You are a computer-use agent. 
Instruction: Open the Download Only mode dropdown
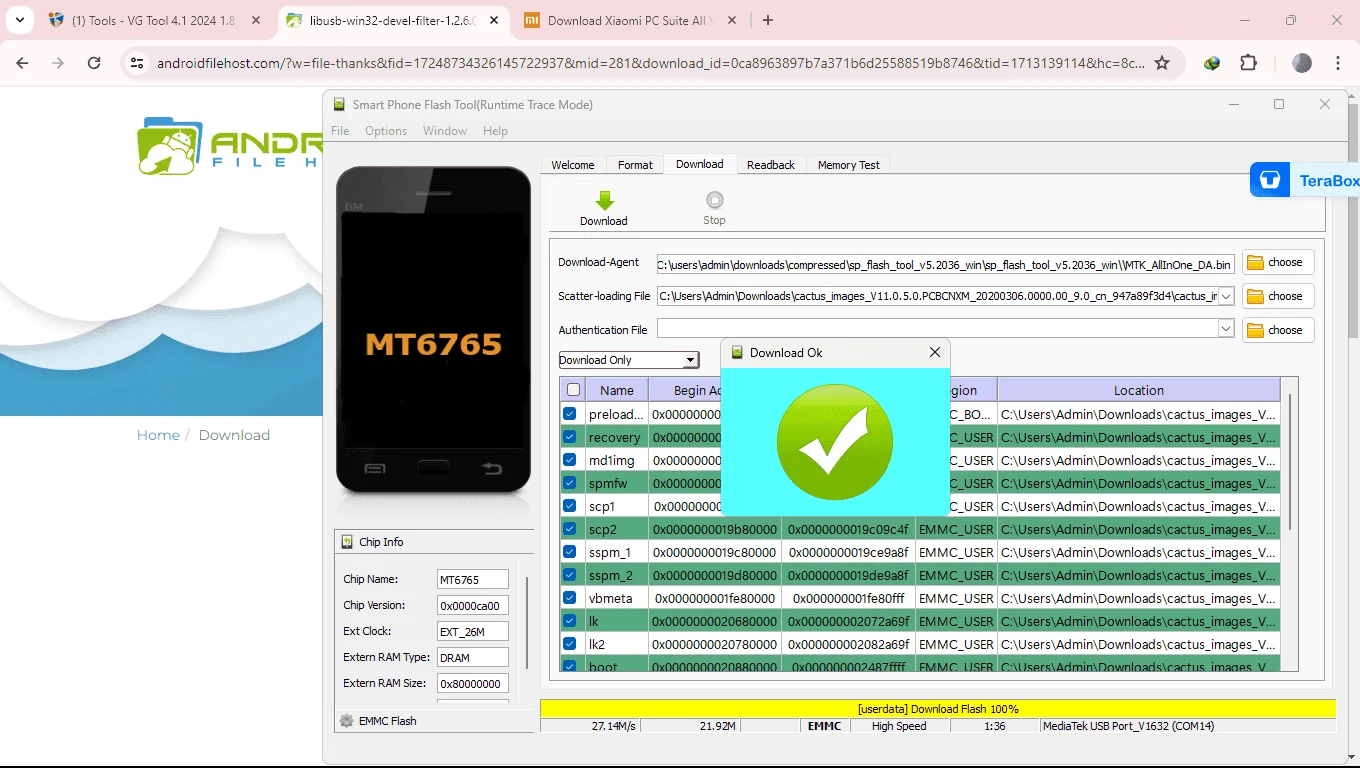point(691,360)
